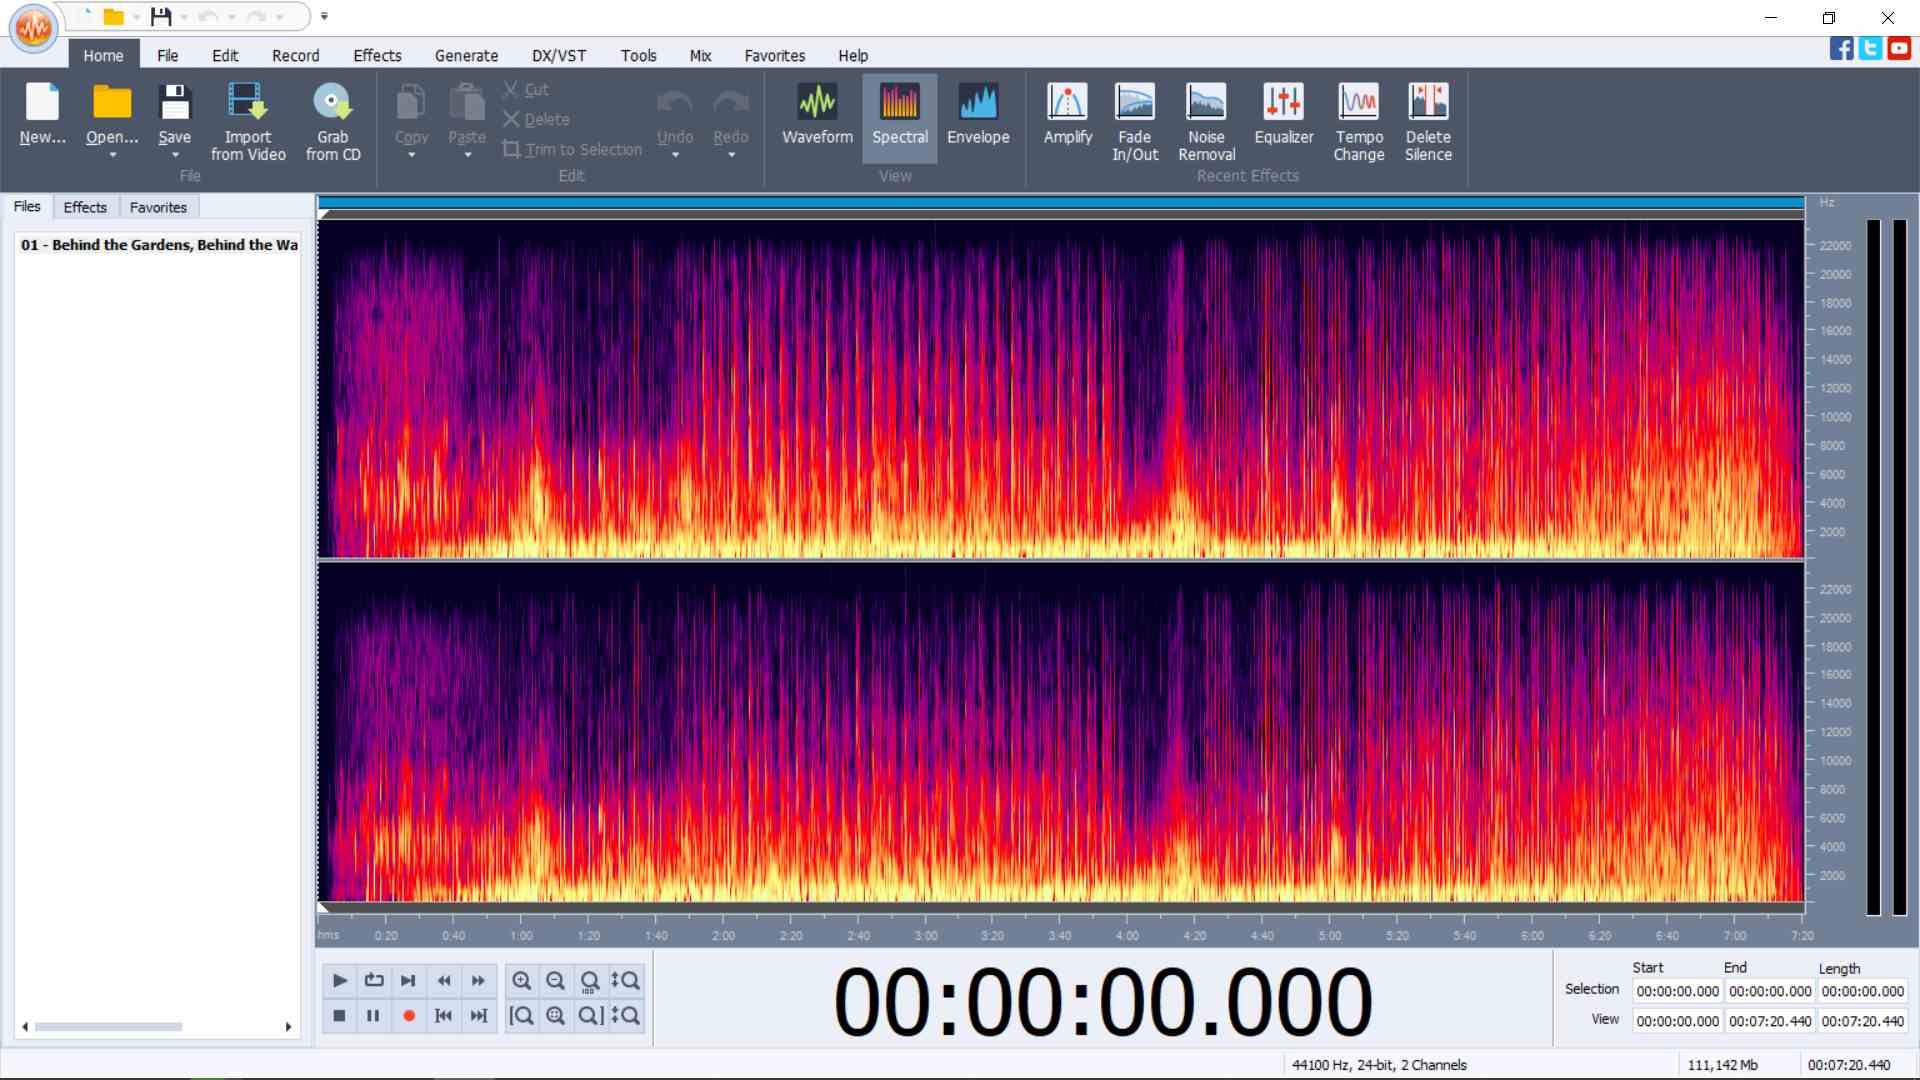Select file 01 - Behind the Gardens in list

159,245
